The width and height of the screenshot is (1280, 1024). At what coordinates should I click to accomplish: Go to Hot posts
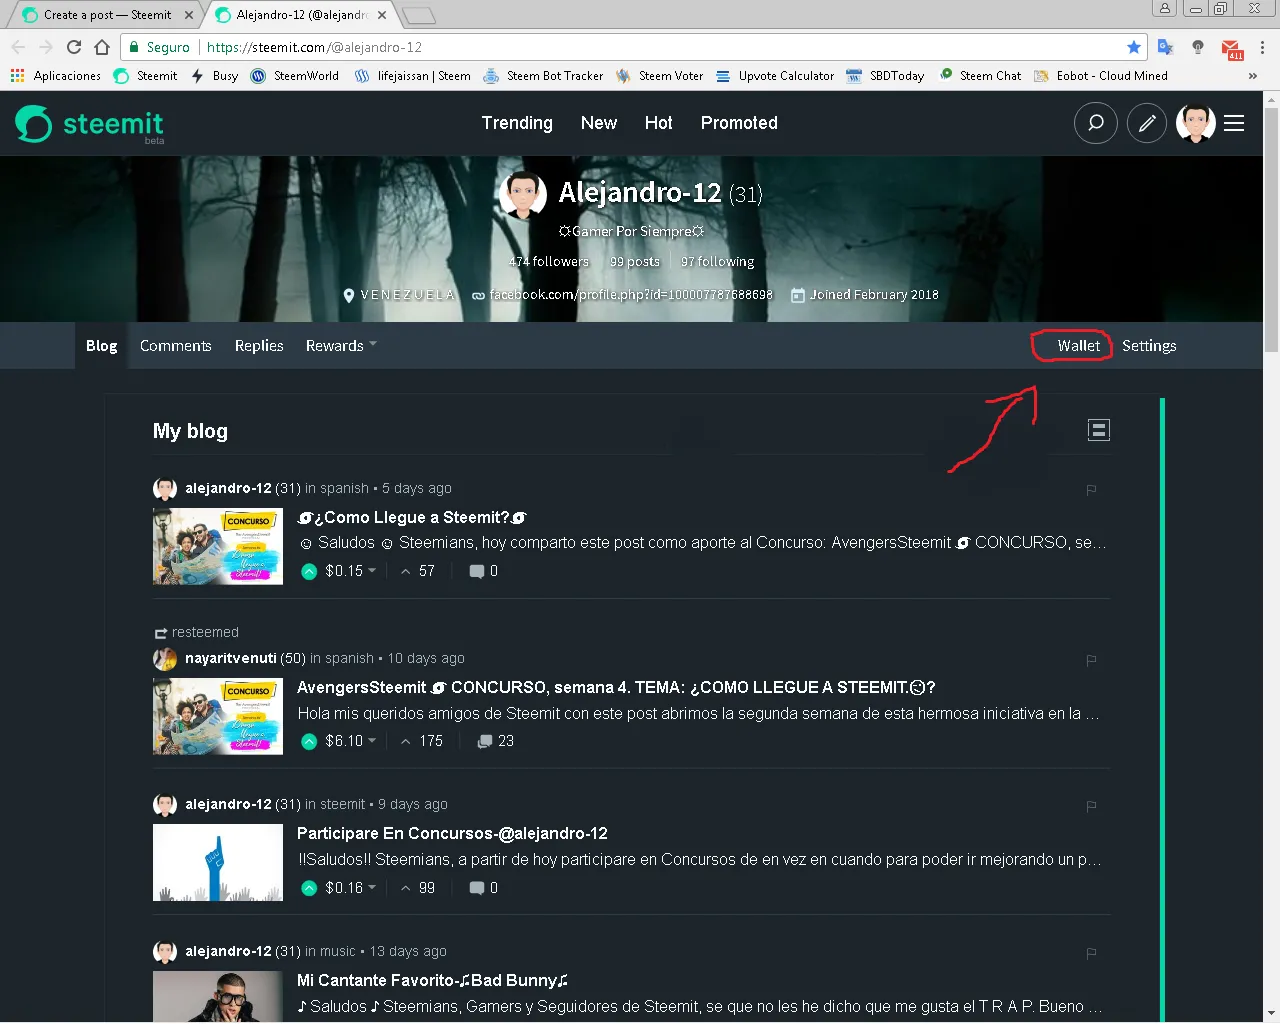pyautogui.click(x=658, y=123)
